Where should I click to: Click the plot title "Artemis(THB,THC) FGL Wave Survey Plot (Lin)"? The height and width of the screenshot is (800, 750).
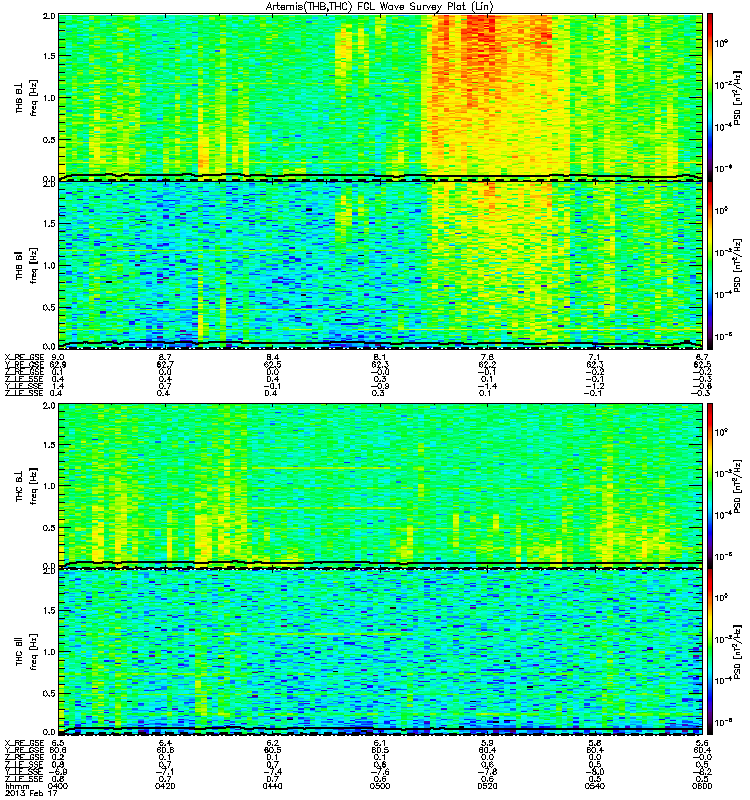click(380, 7)
